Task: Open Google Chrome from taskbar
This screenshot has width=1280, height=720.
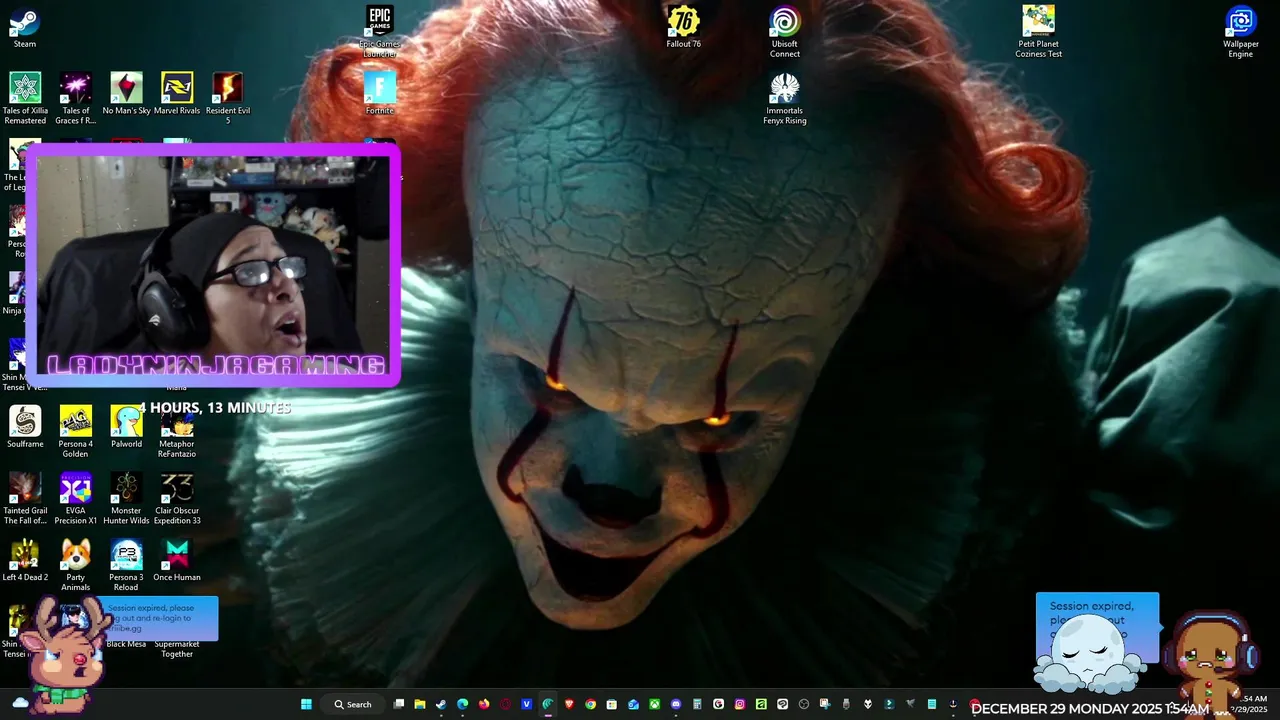Action: click(x=591, y=704)
